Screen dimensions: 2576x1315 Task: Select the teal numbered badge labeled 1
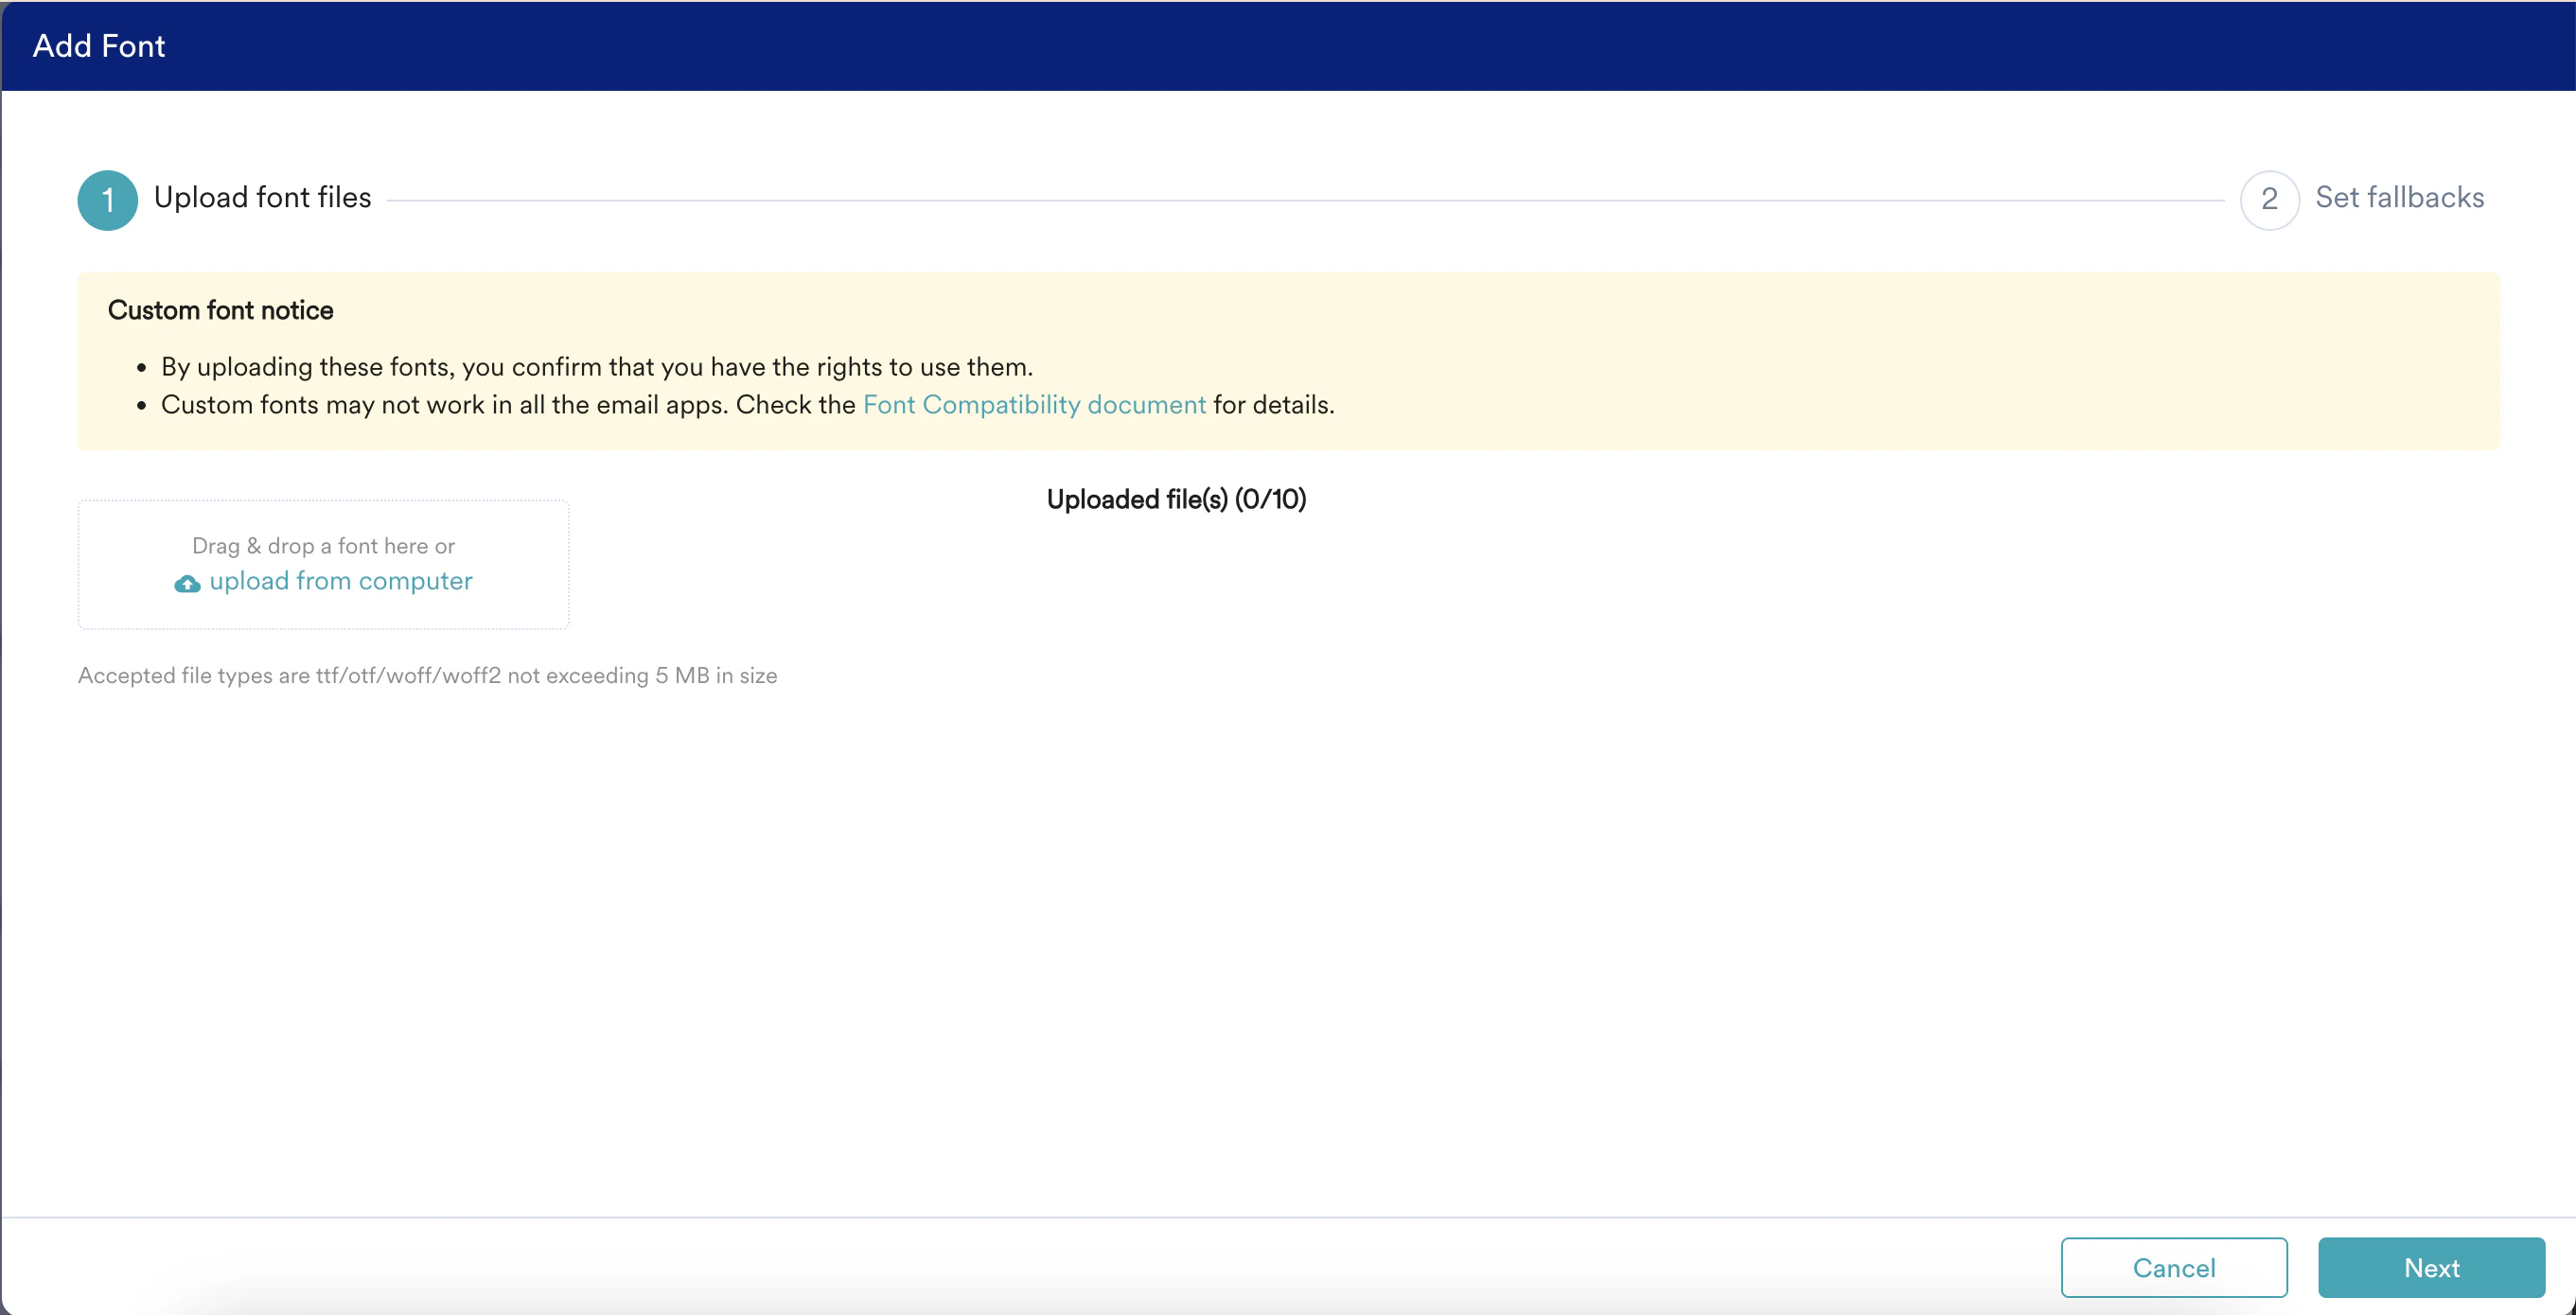tap(107, 200)
